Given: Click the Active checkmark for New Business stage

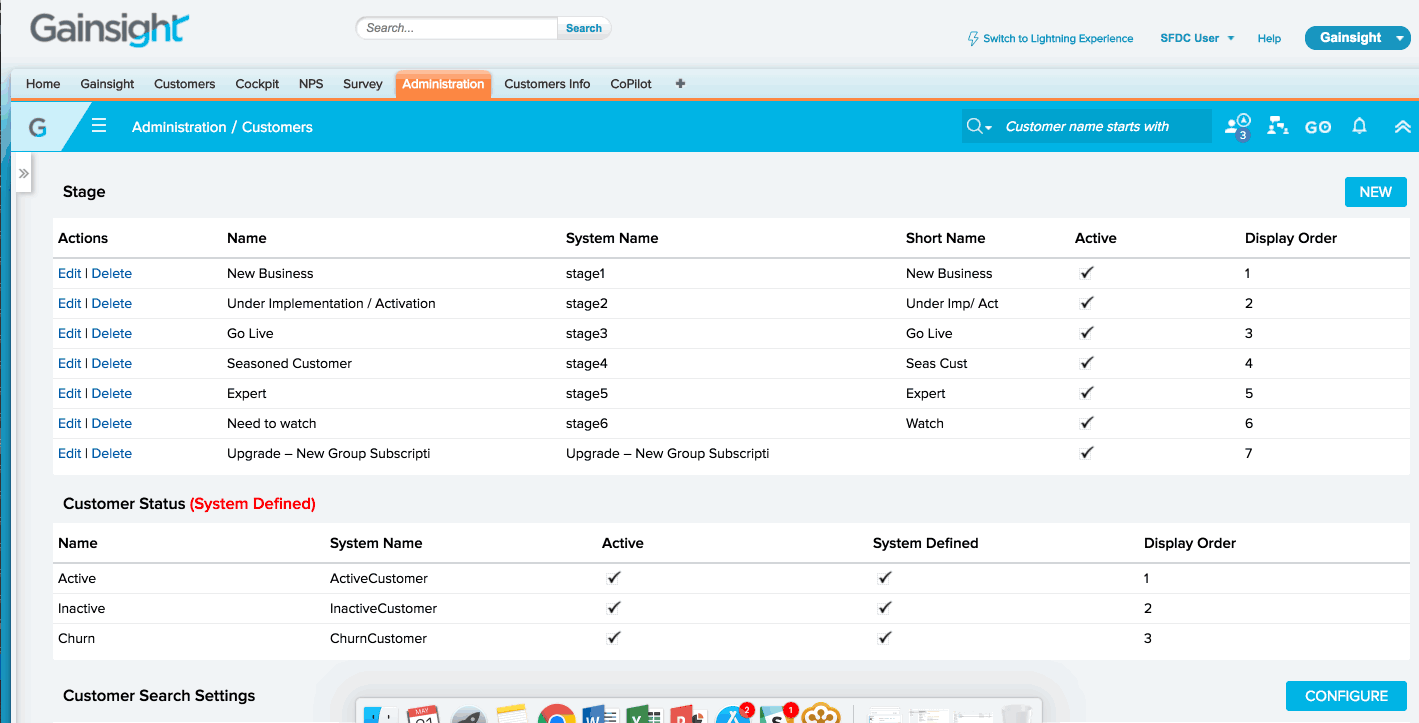Looking at the screenshot, I should point(1087,272).
